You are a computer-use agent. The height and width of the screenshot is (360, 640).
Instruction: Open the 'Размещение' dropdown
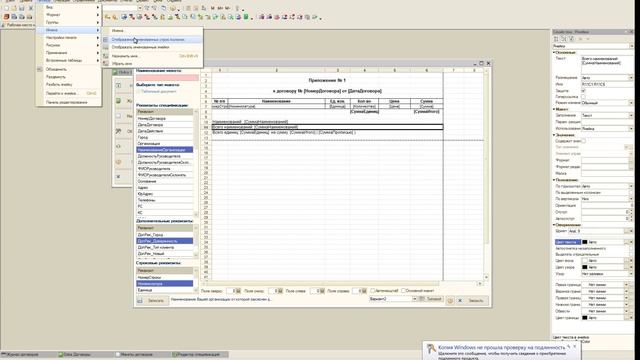point(631,78)
